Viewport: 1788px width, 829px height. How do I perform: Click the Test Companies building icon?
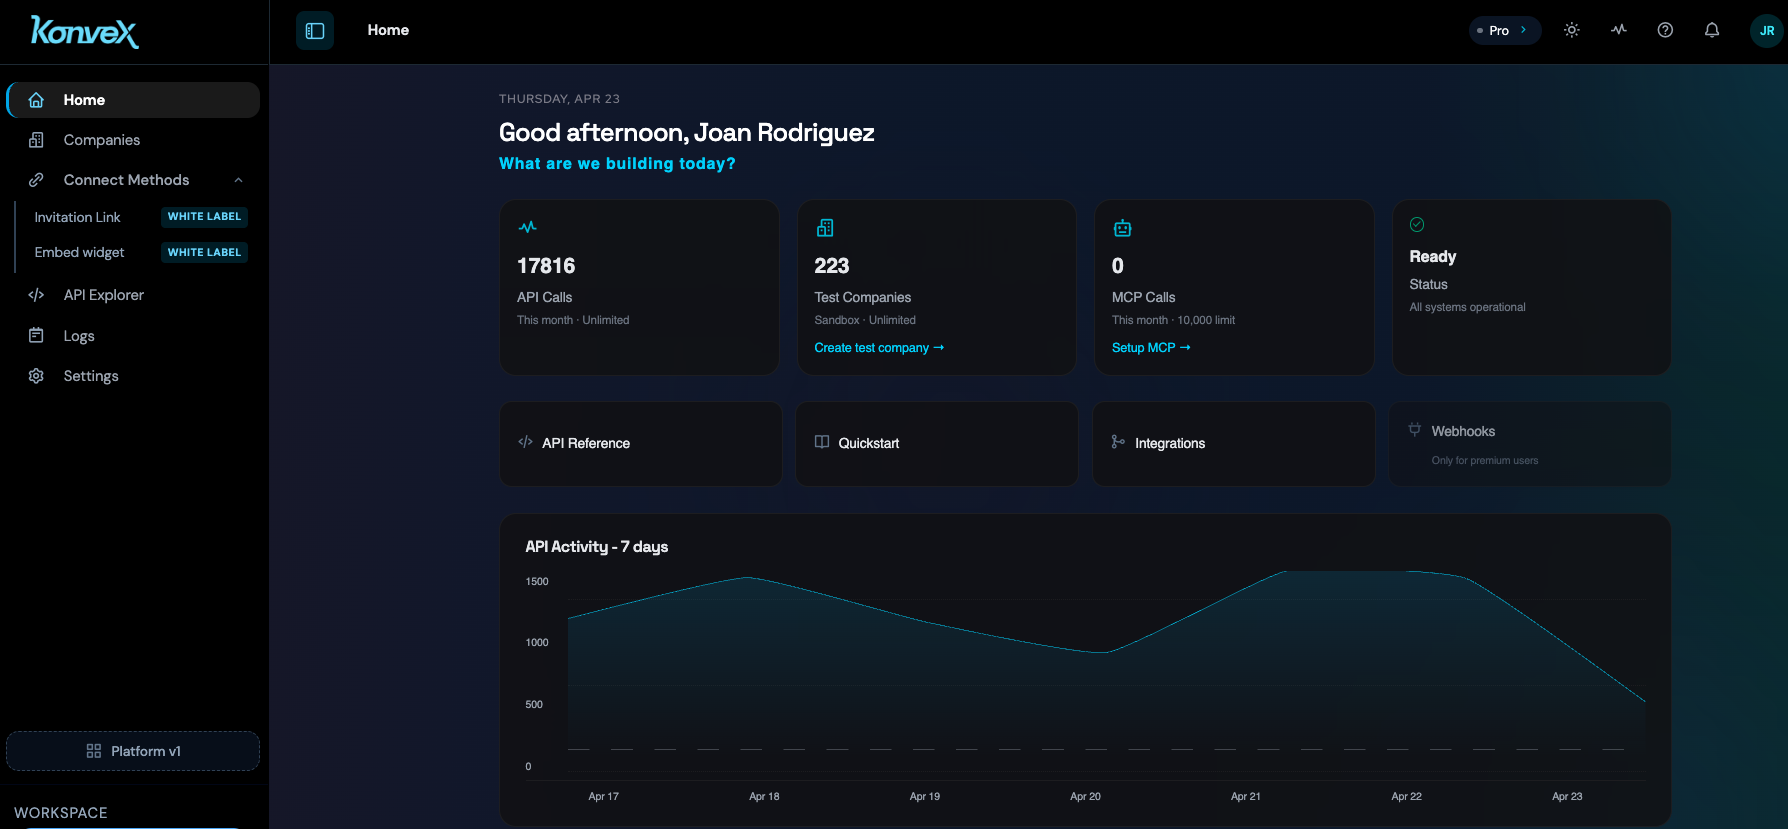(x=825, y=228)
